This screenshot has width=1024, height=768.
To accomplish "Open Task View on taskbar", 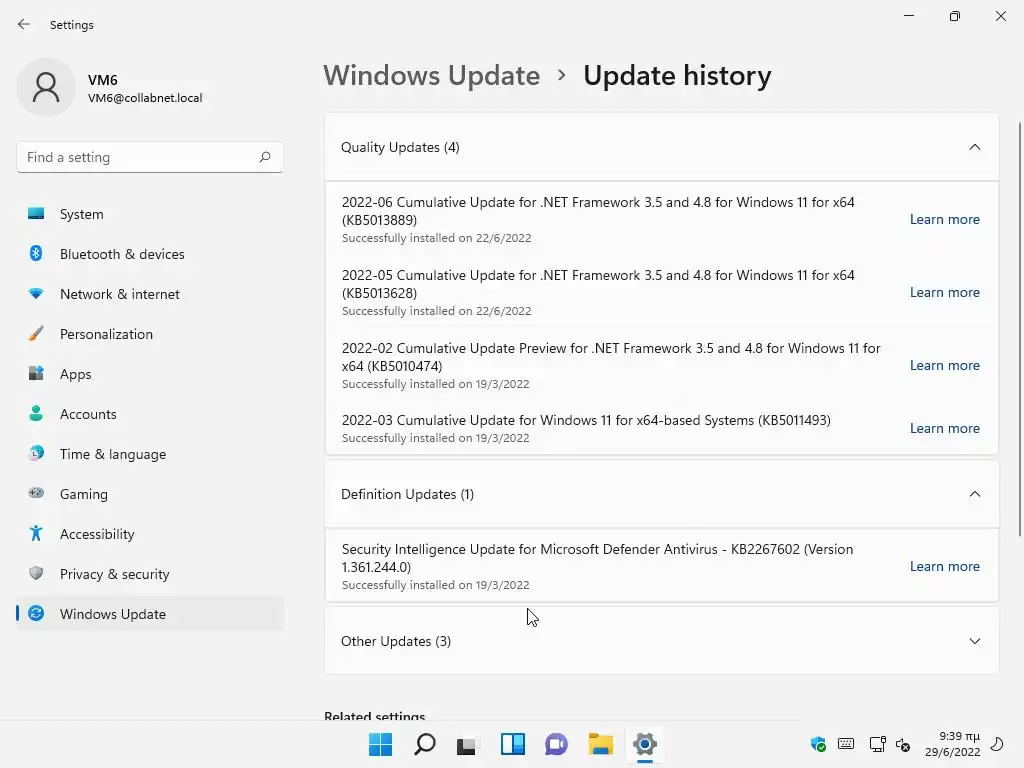I will [466, 744].
